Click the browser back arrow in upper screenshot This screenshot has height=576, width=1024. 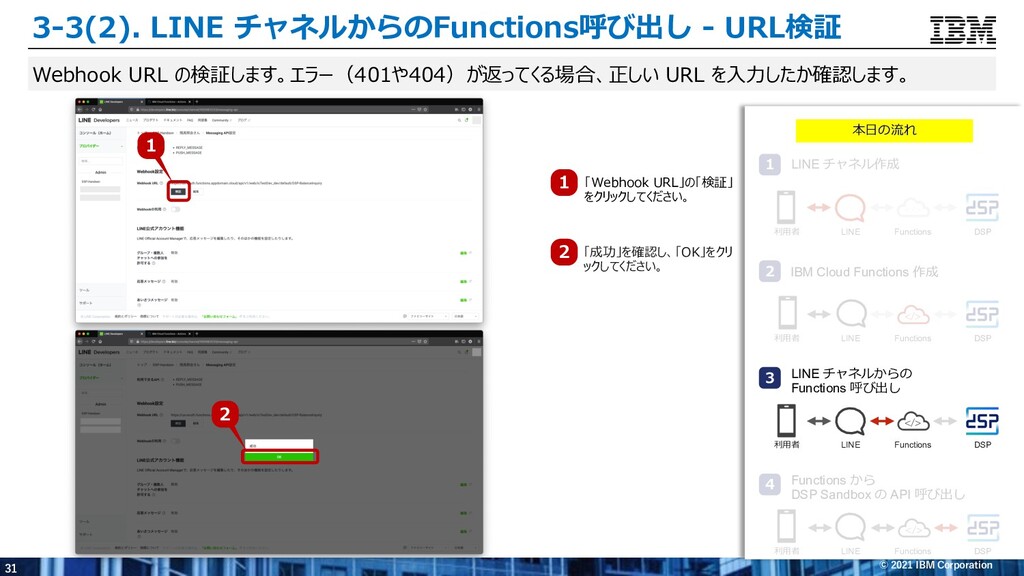(x=79, y=110)
